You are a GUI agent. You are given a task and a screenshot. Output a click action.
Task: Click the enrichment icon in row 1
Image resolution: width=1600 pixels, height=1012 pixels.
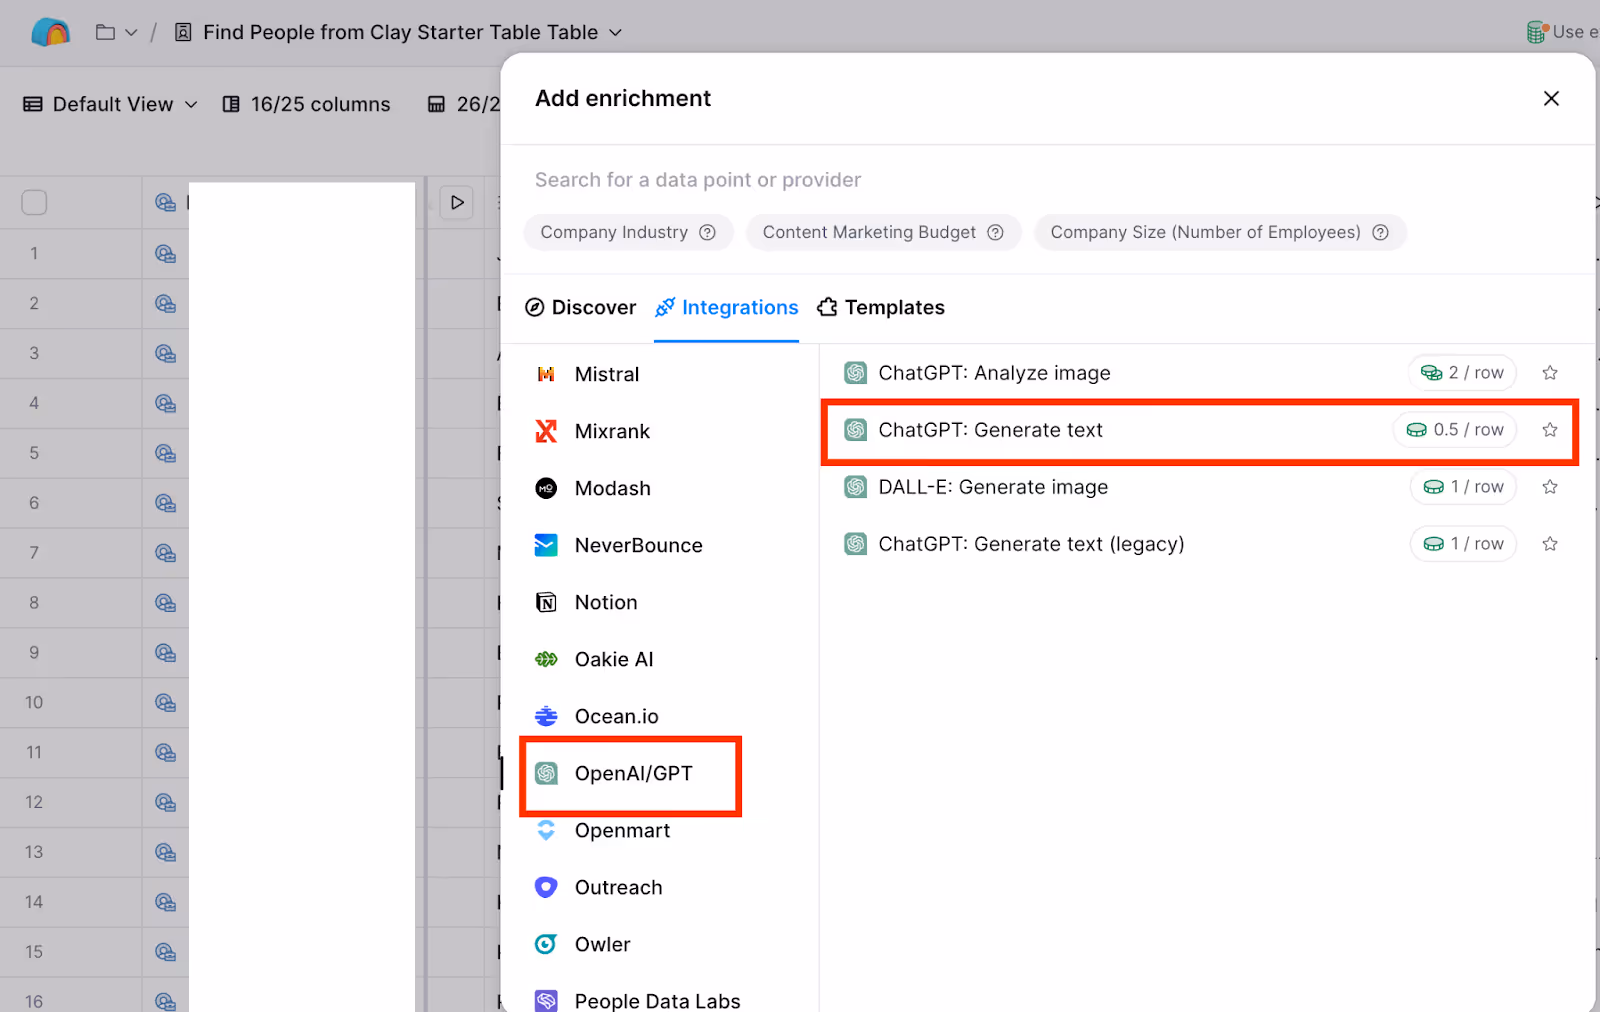[x=165, y=254]
